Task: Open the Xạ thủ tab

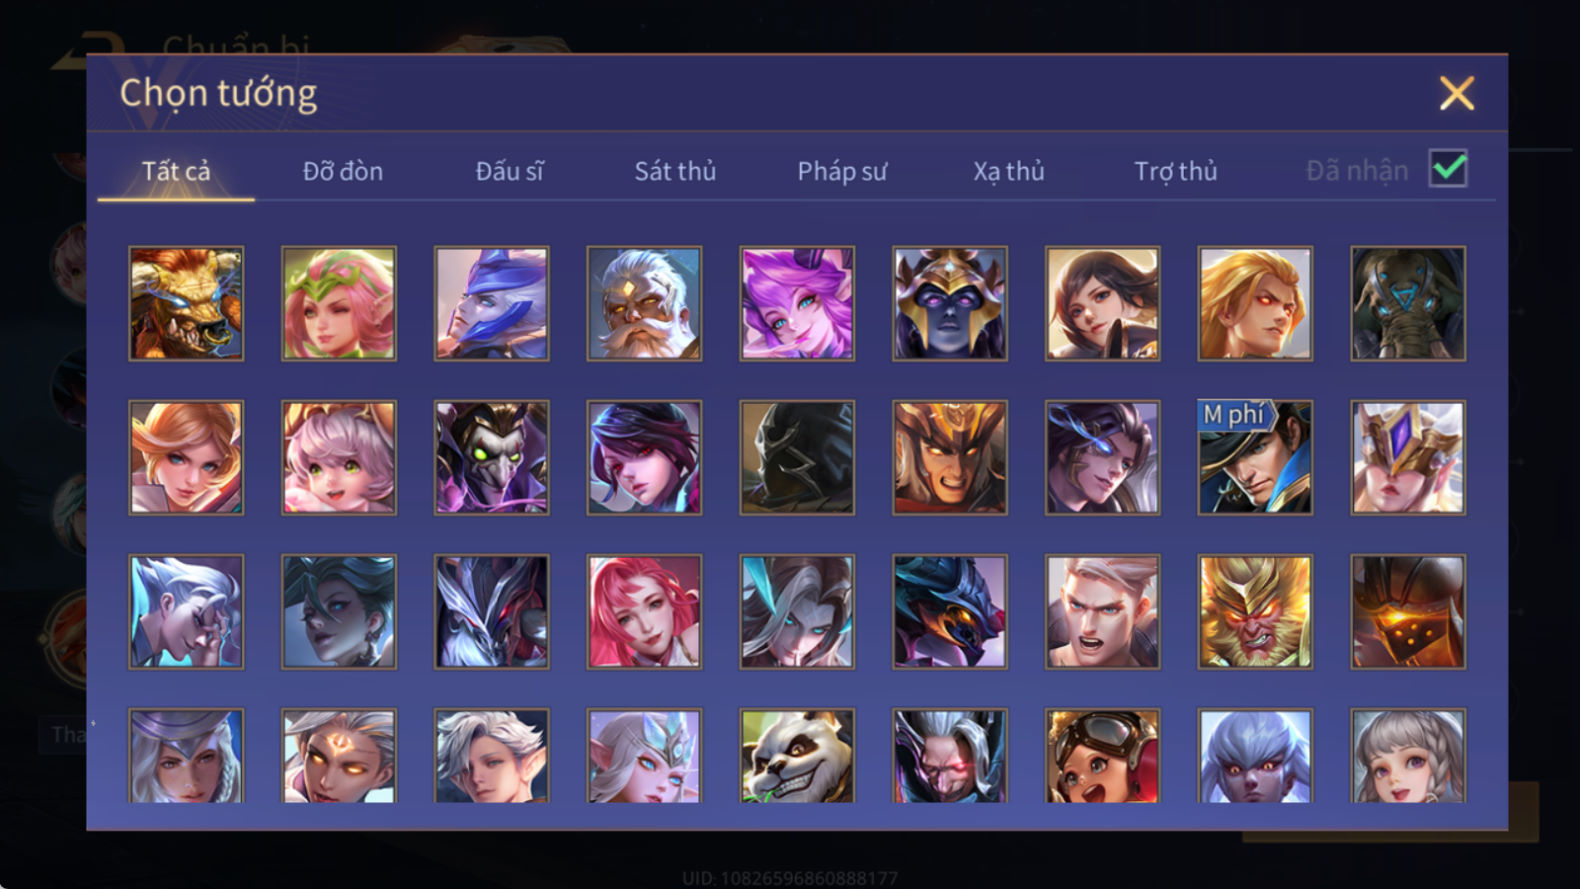Action: tap(1009, 171)
